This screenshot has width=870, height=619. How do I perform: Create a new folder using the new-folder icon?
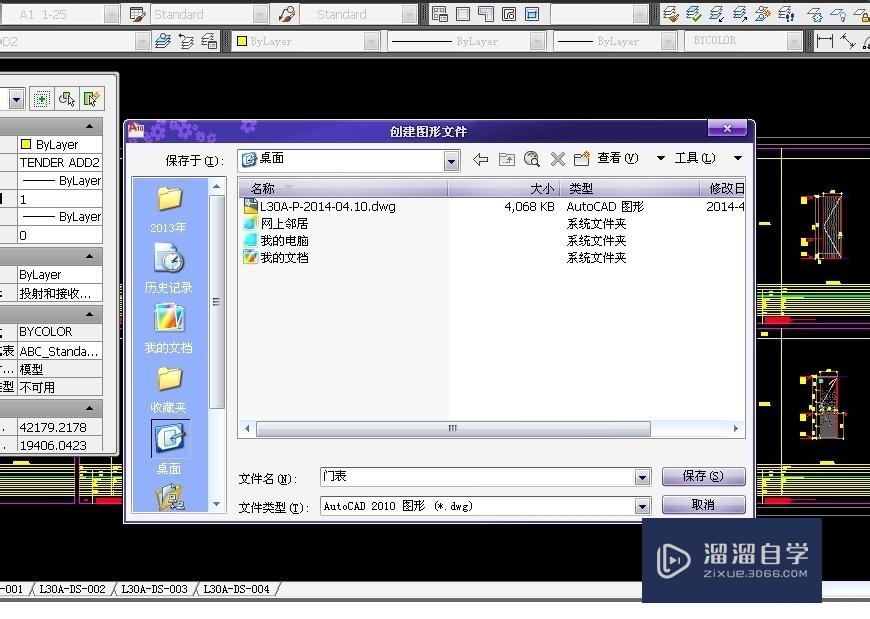point(582,158)
